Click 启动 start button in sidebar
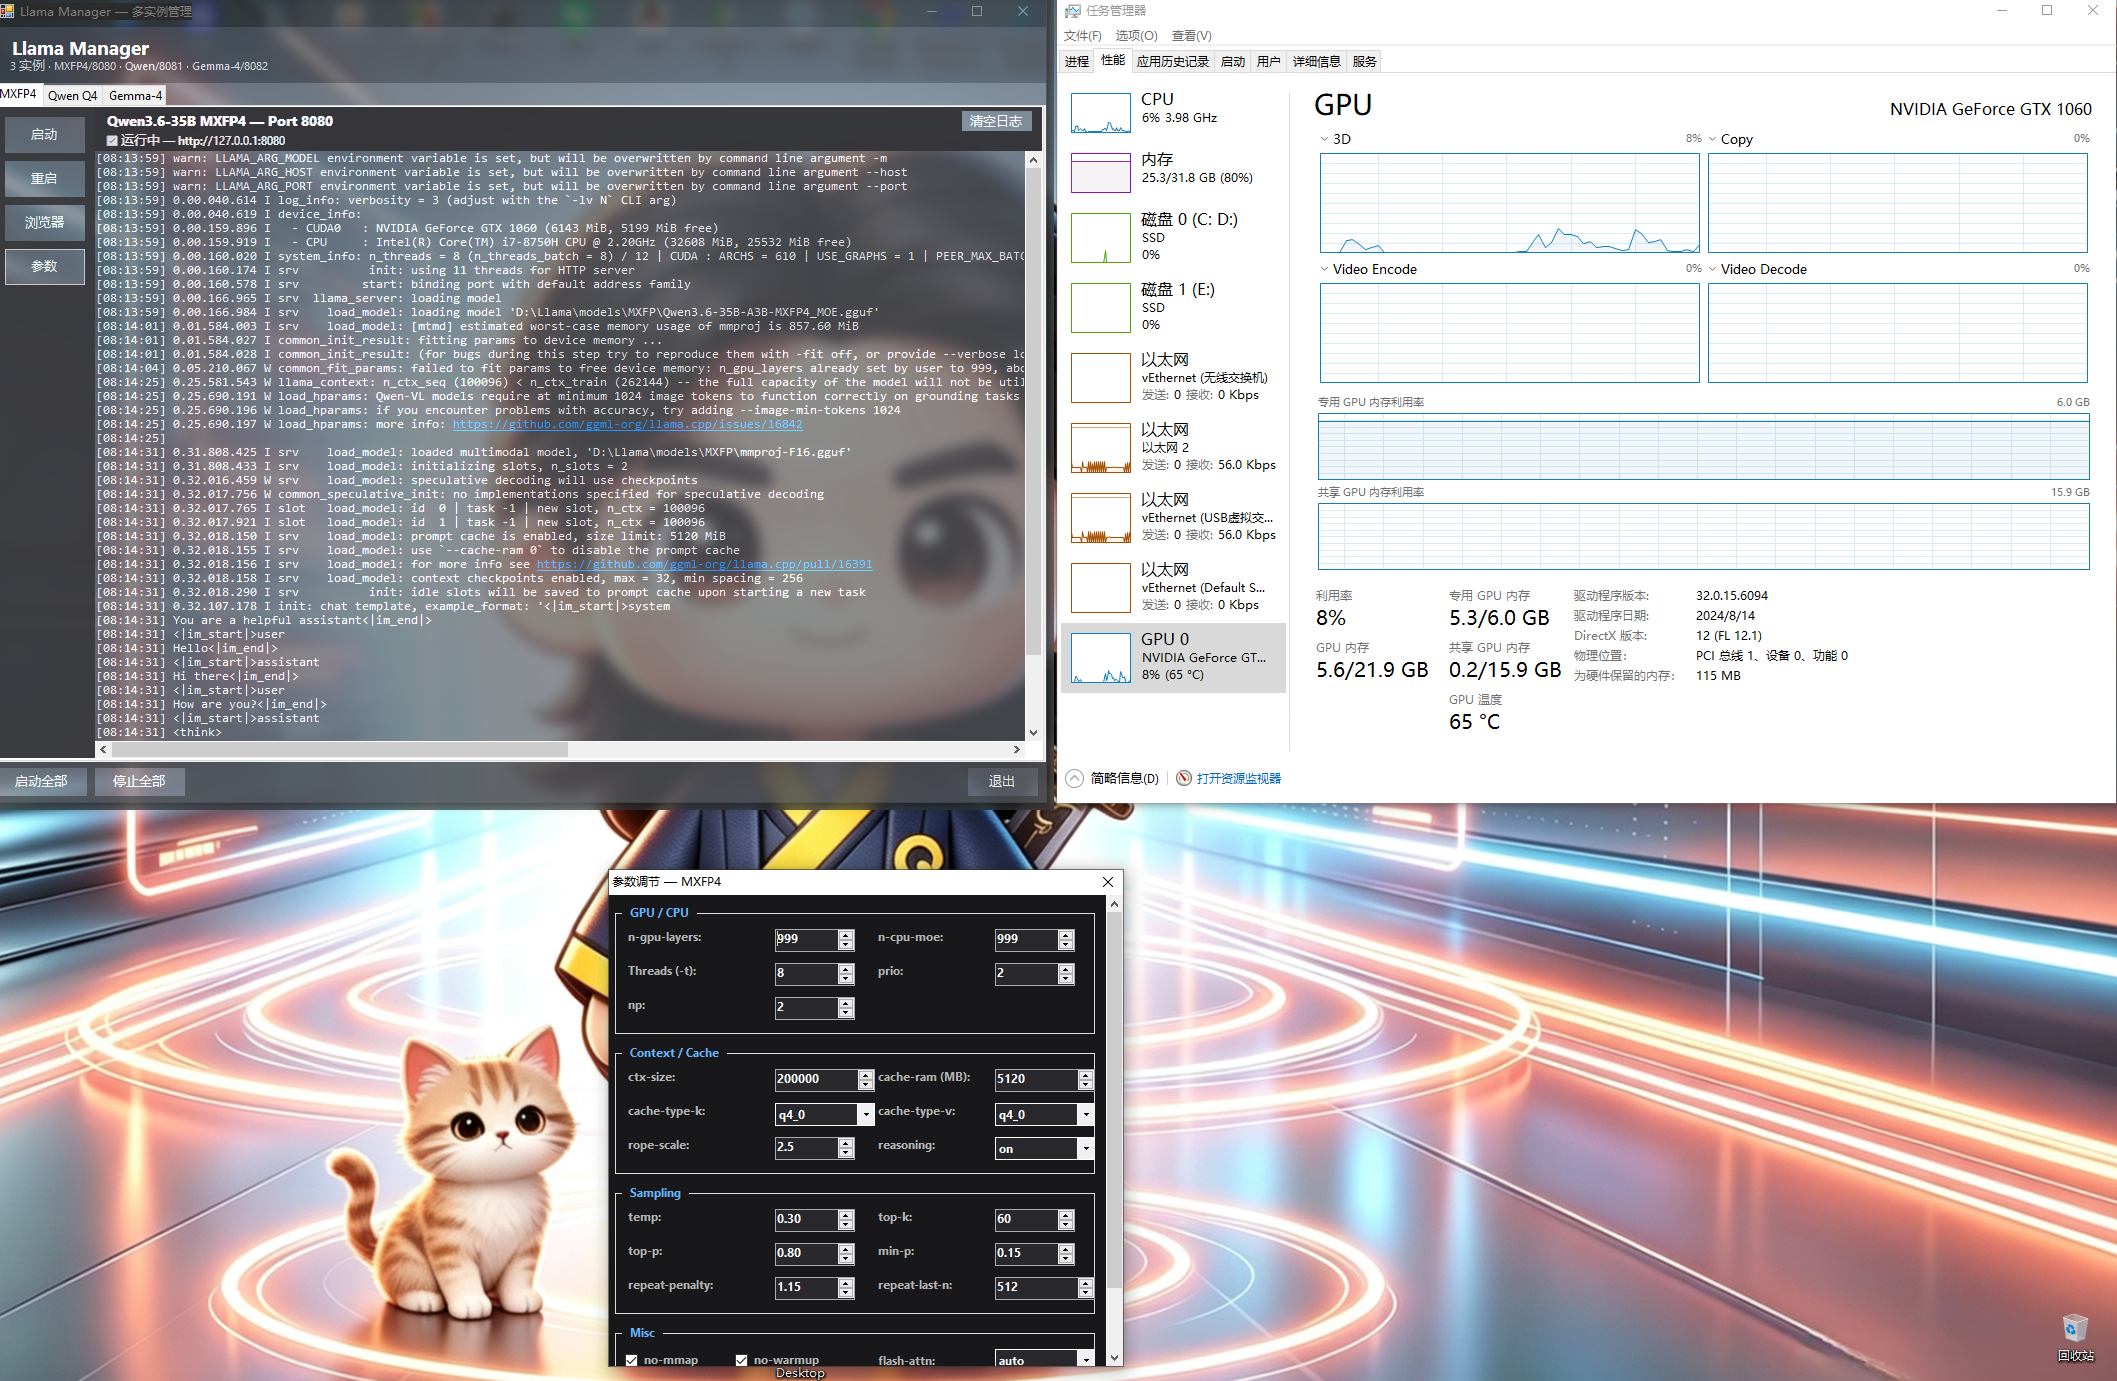This screenshot has width=2117, height=1381. [x=44, y=134]
